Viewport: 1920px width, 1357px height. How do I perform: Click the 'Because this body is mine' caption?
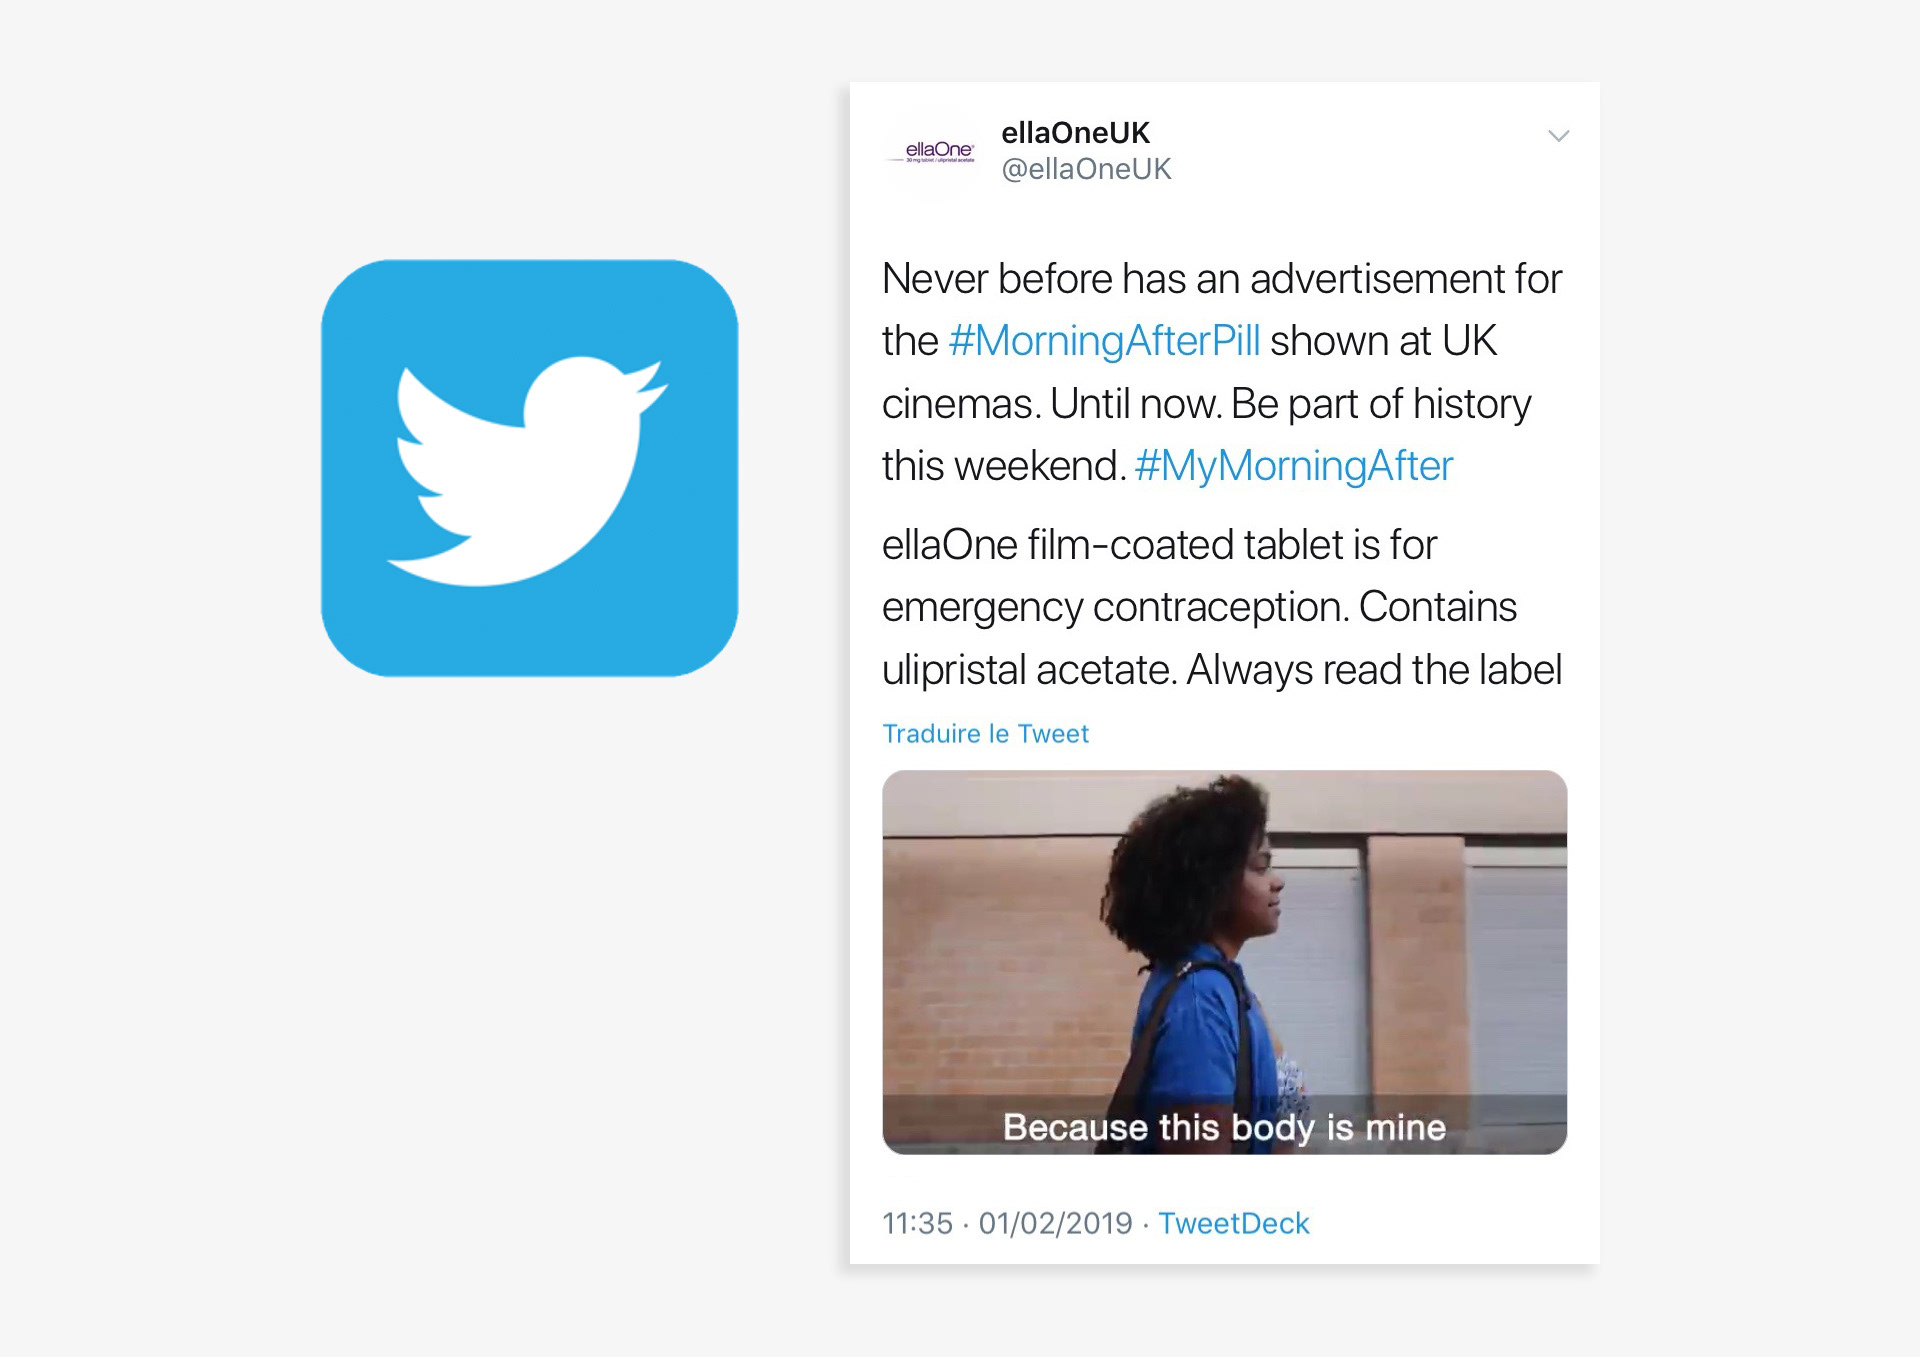[x=1224, y=1127]
